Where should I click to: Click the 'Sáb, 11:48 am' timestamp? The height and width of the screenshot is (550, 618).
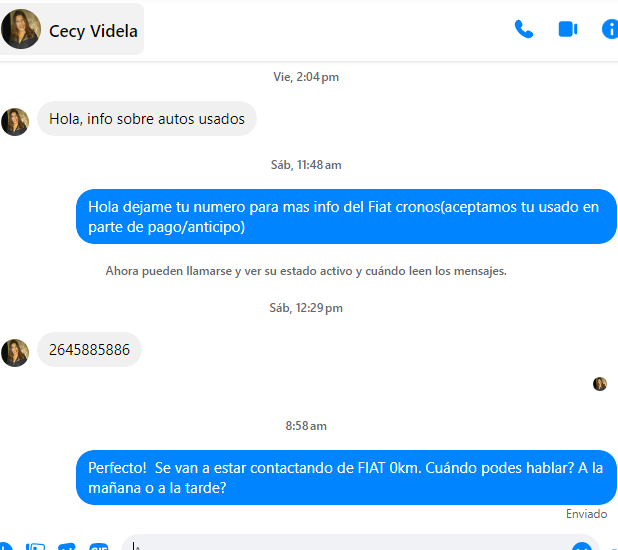pos(306,165)
